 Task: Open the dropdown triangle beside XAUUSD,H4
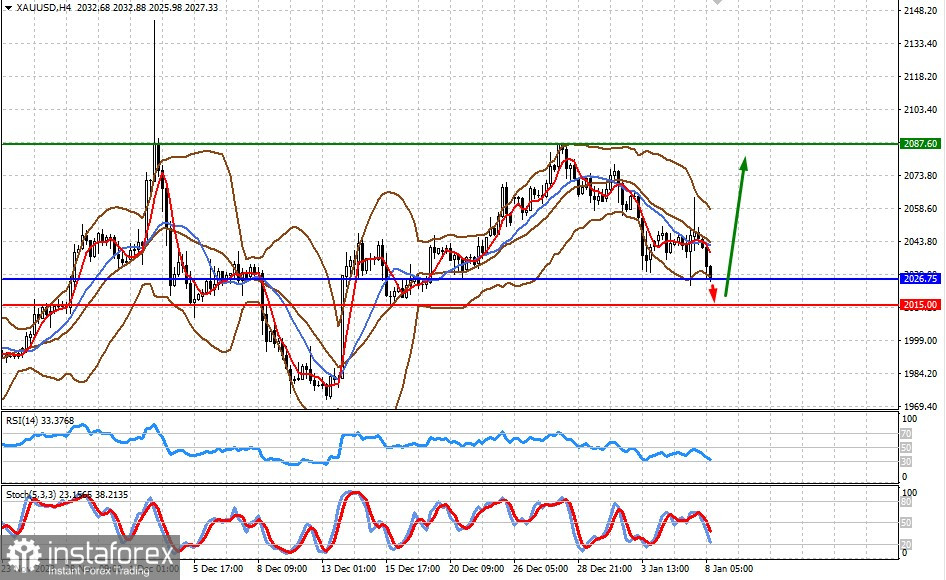pyautogui.click(x=8, y=8)
